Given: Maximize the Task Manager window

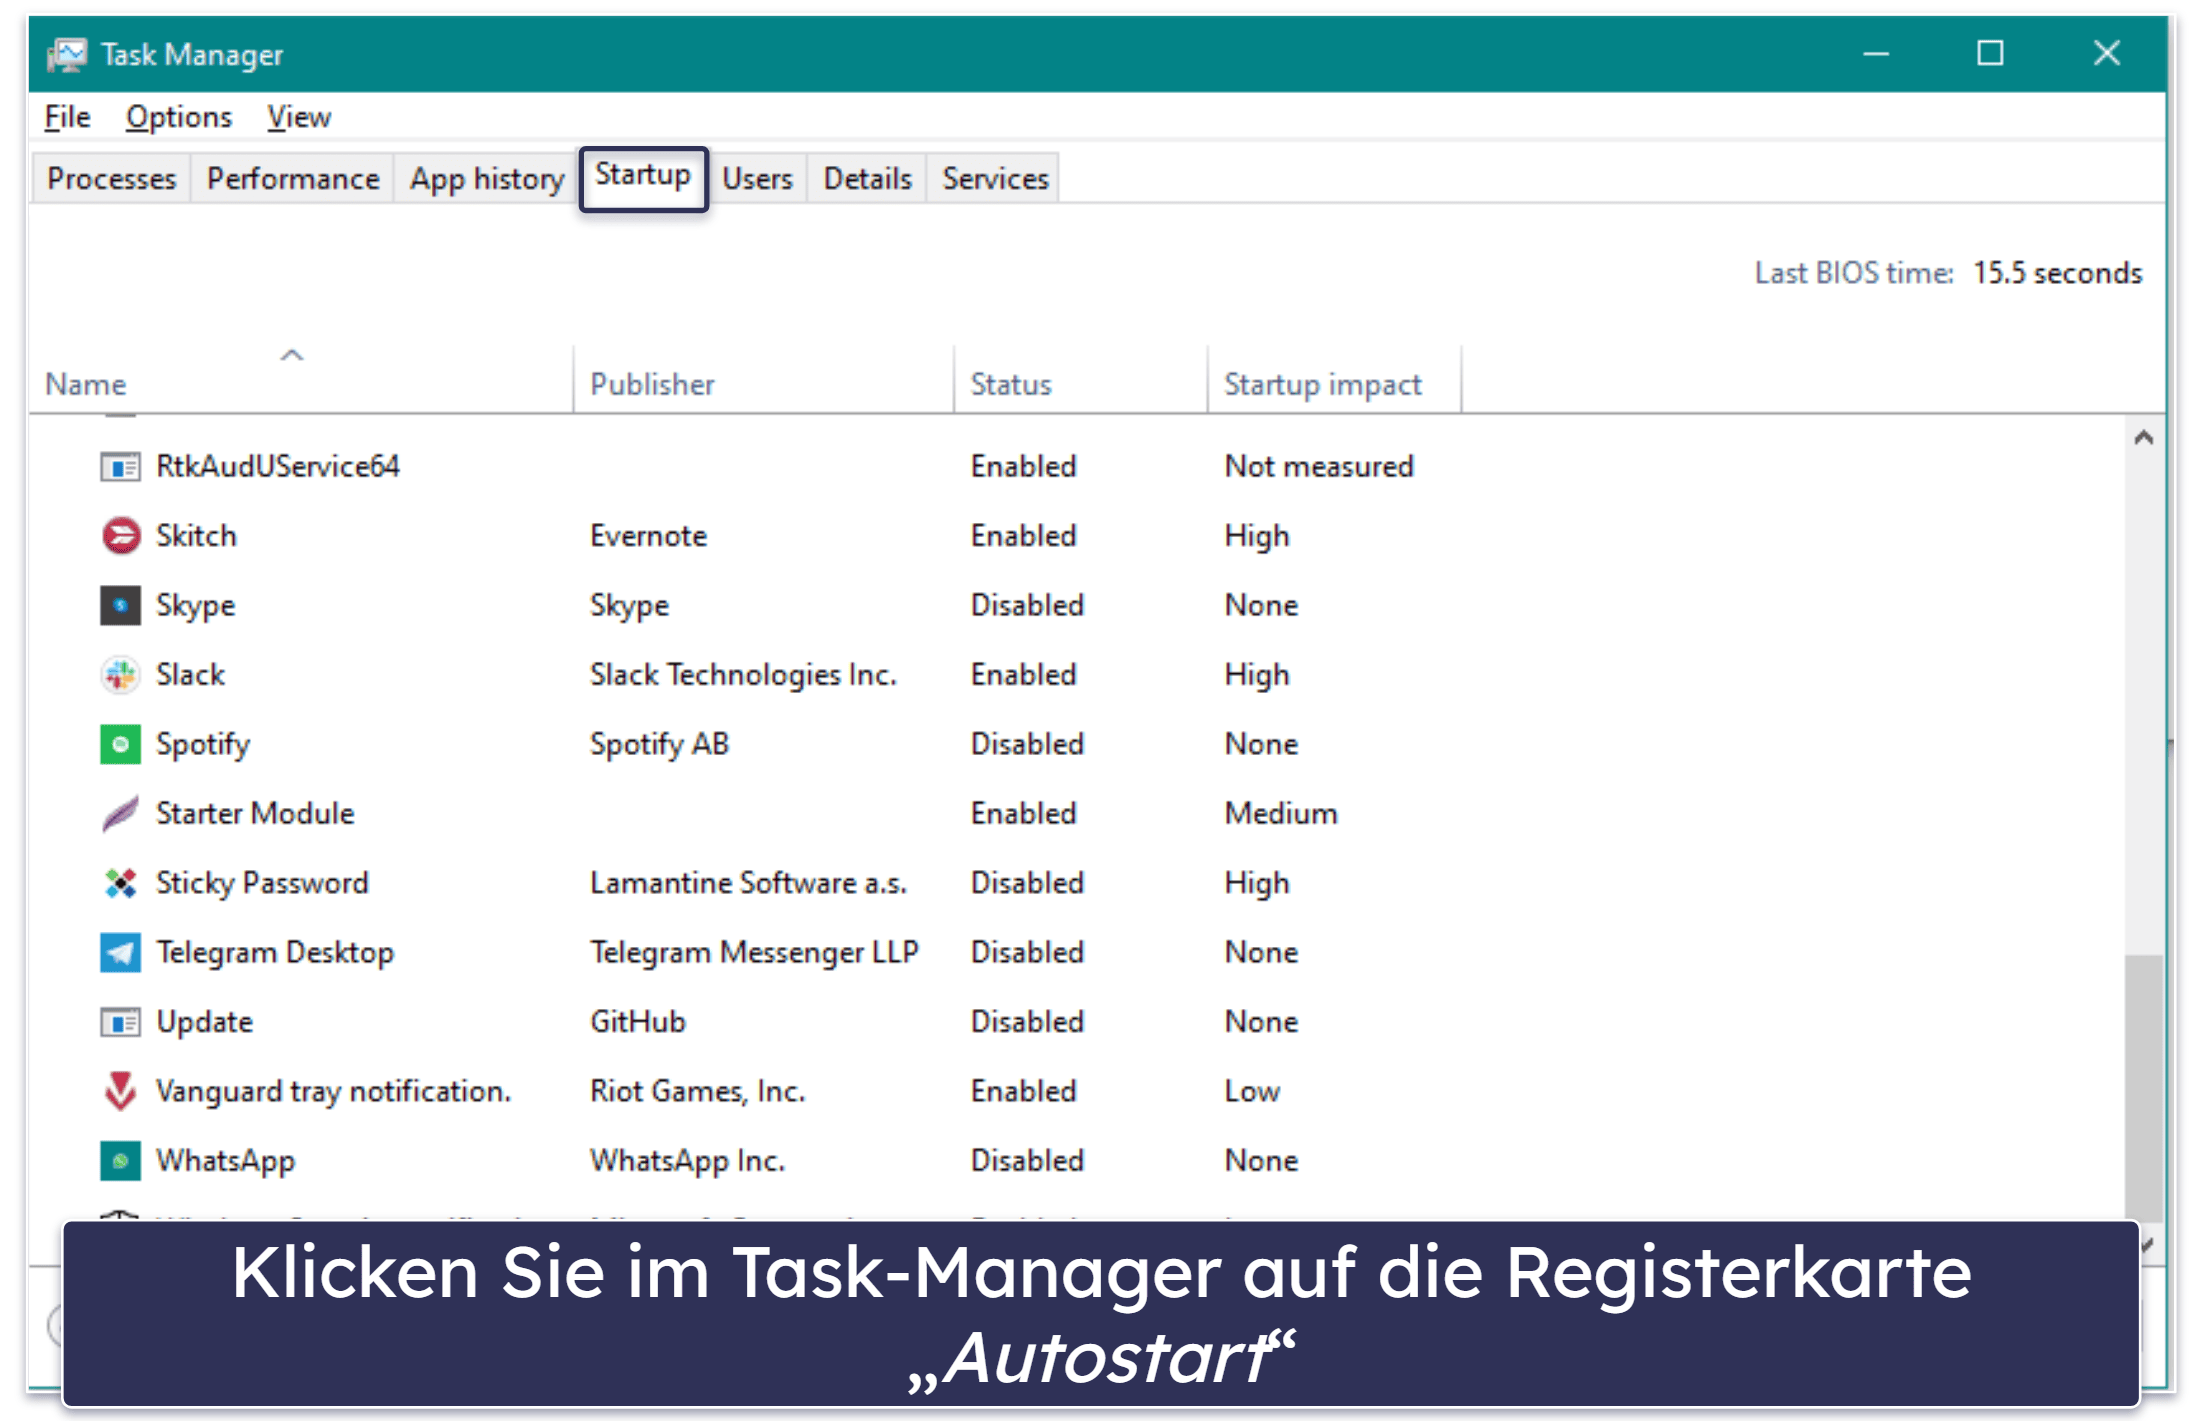Looking at the screenshot, I should (x=1990, y=54).
